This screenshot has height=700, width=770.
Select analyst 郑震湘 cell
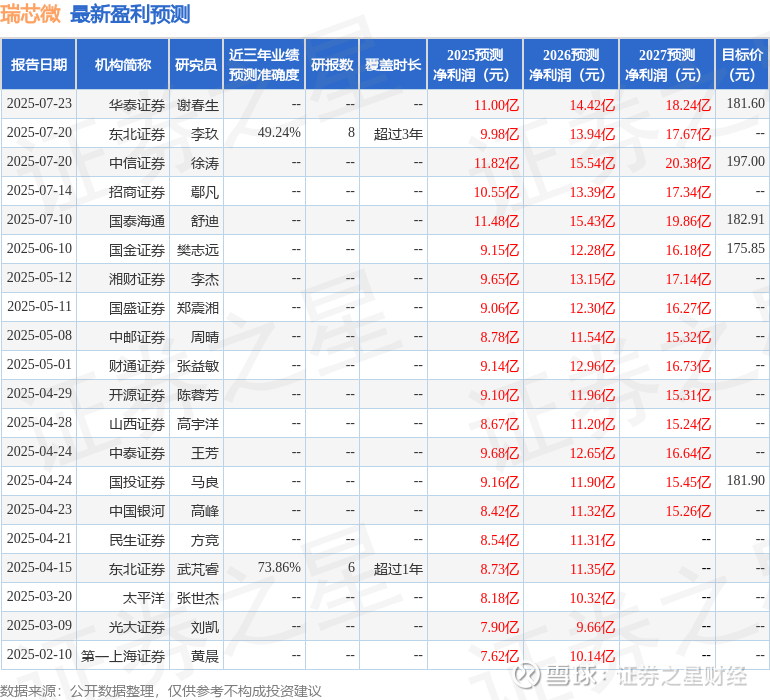point(197,308)
